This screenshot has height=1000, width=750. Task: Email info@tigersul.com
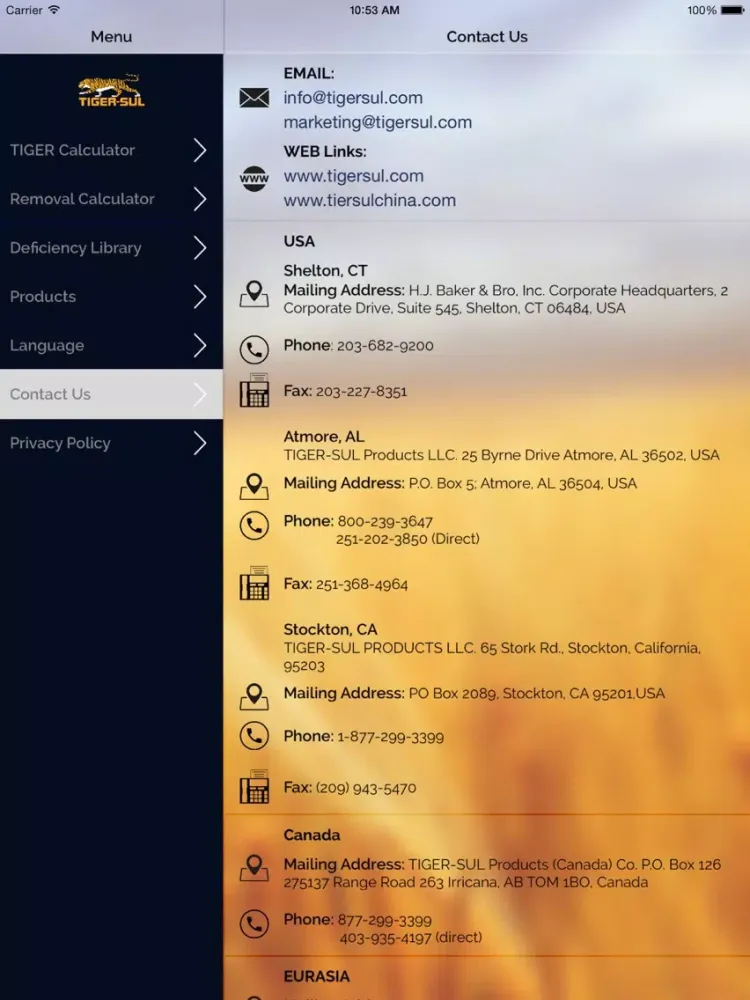[x=353, y=98]
